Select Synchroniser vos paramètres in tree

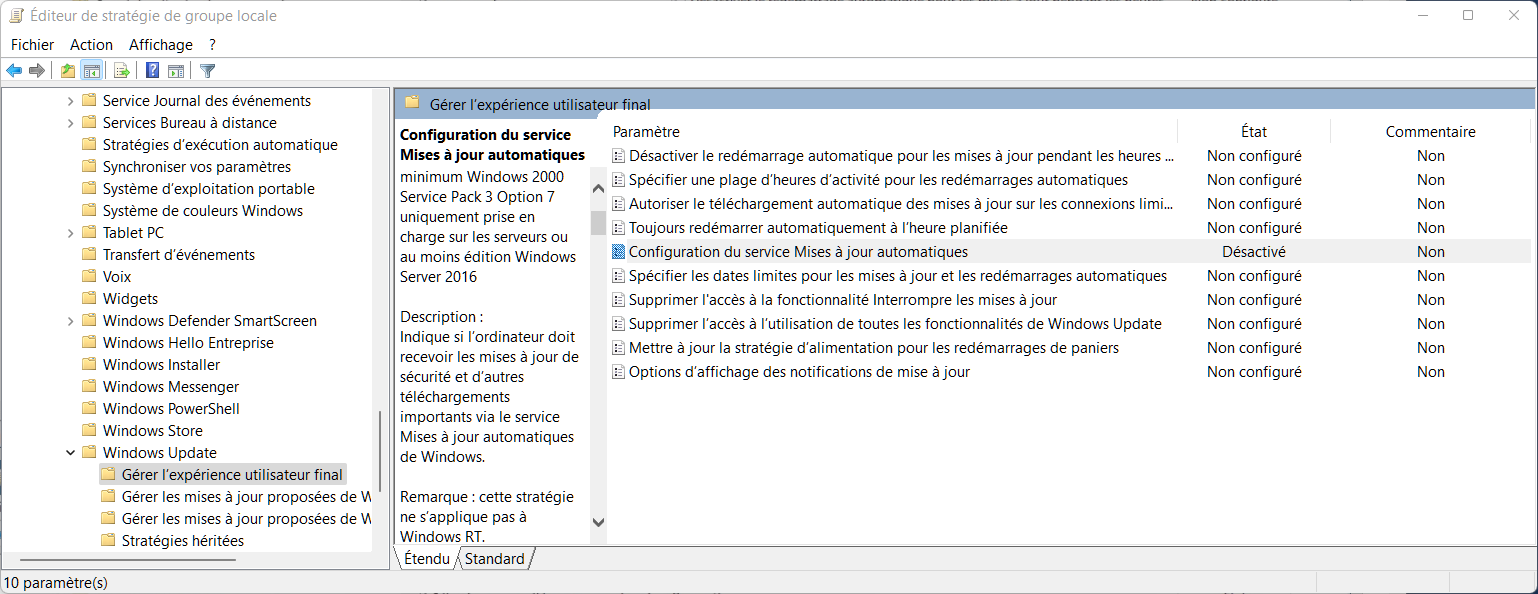click(x=197, y=166)
